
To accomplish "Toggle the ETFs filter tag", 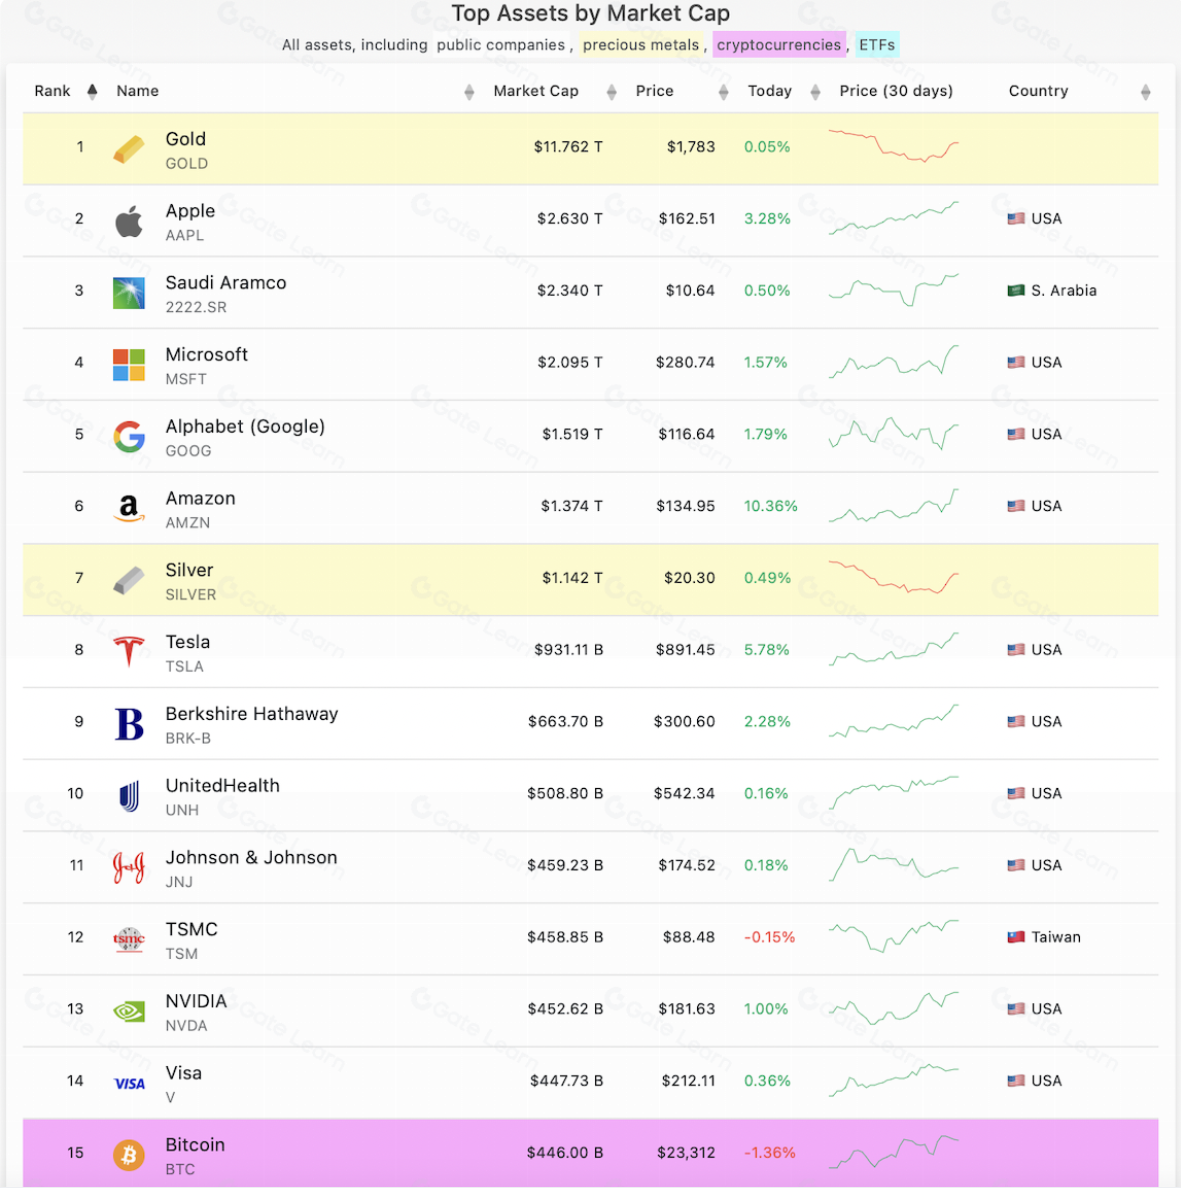I will tap(877, 45).
